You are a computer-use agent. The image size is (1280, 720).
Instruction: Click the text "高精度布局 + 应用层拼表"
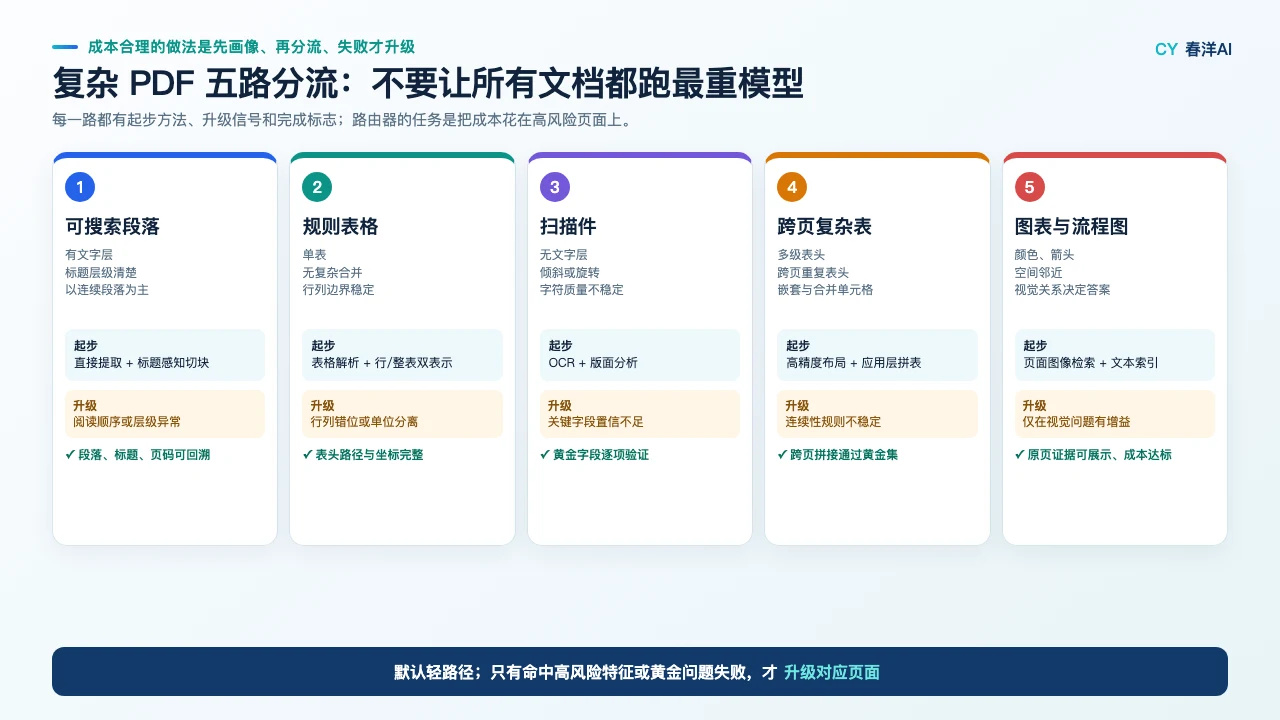click(x=854, y=363)
